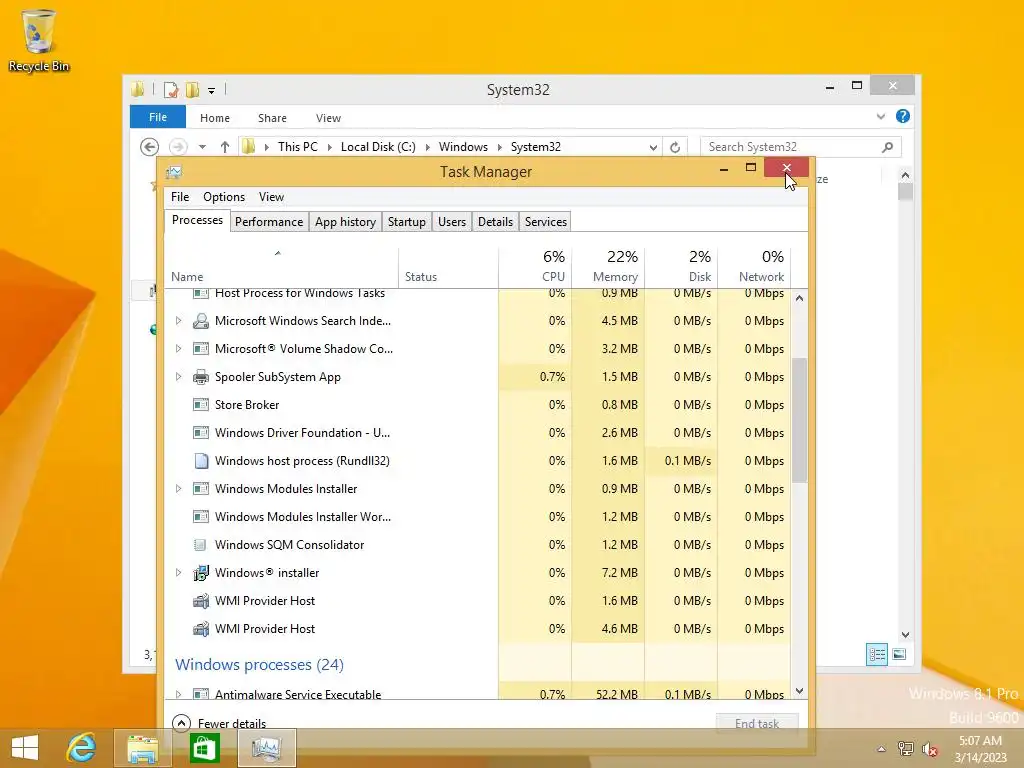Click Windows breadcrumb in Explorer address bar
The image size is (1024, 768).
pos(463,147)
